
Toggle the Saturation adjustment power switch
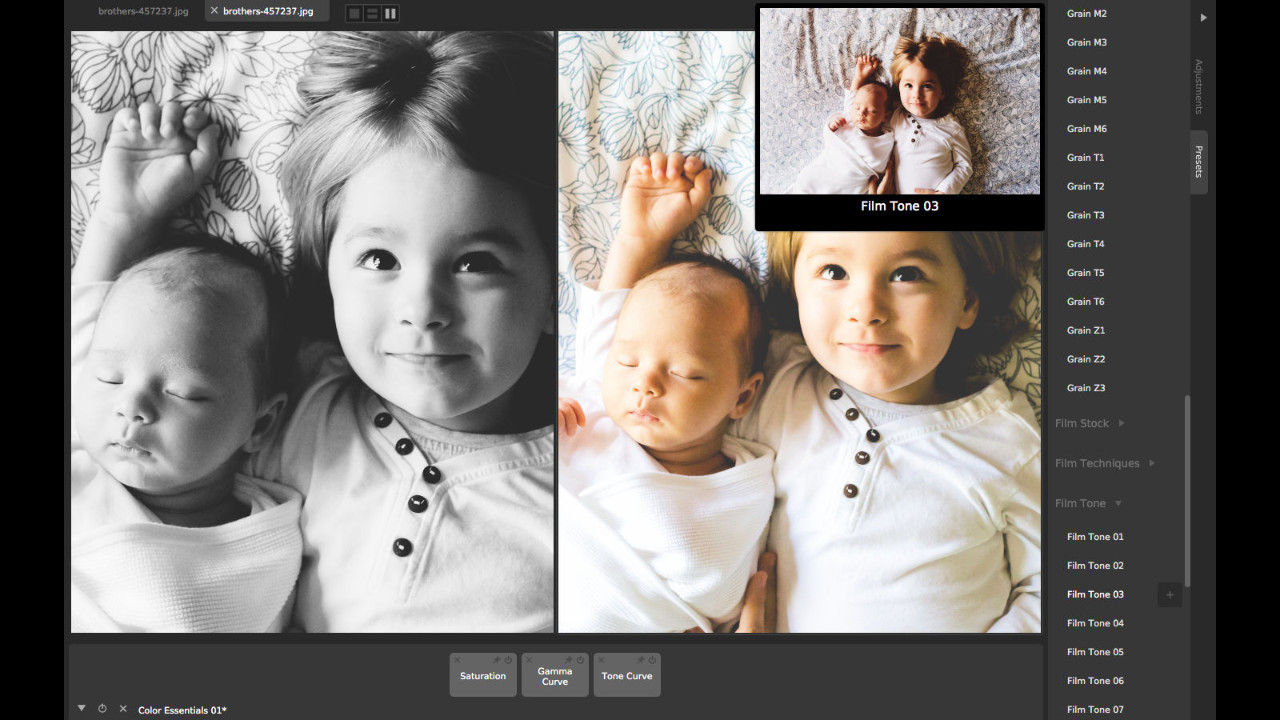508,660
